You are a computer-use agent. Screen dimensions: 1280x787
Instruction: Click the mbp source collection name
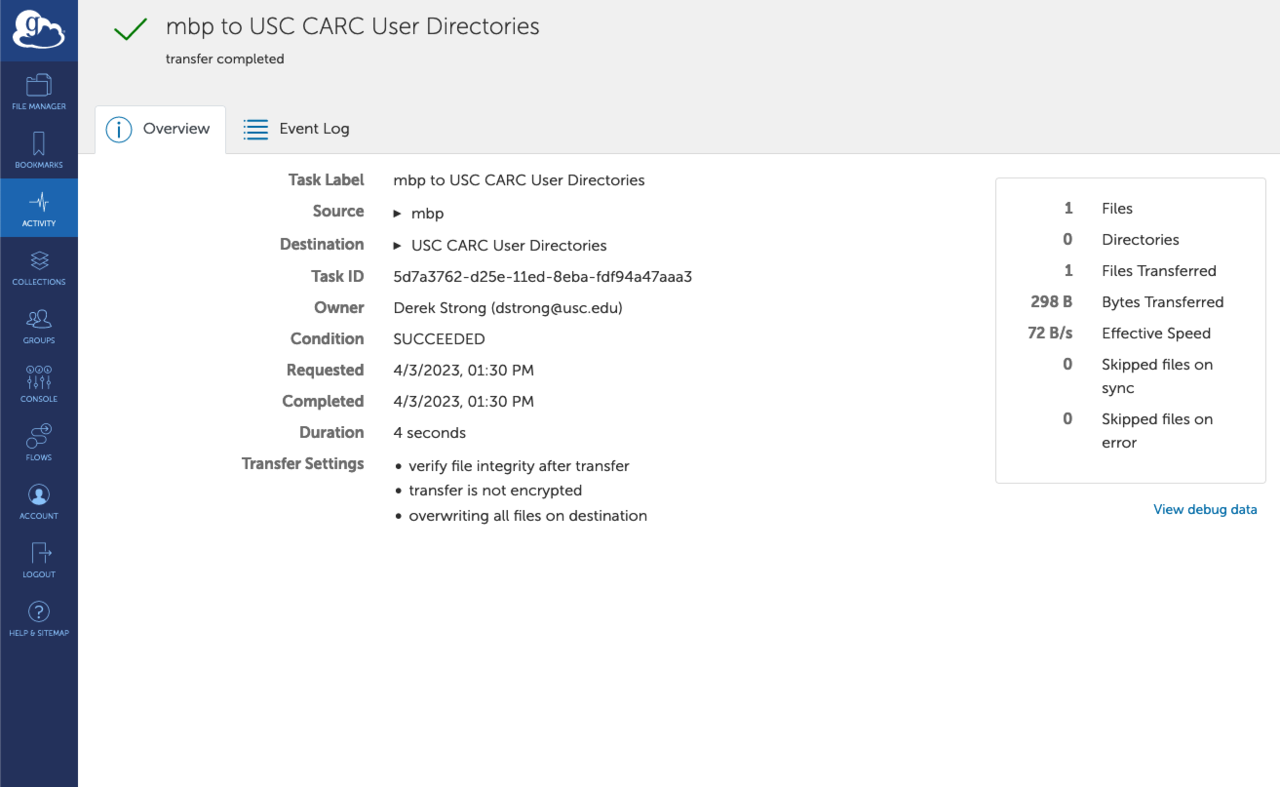tap(427, 214)
